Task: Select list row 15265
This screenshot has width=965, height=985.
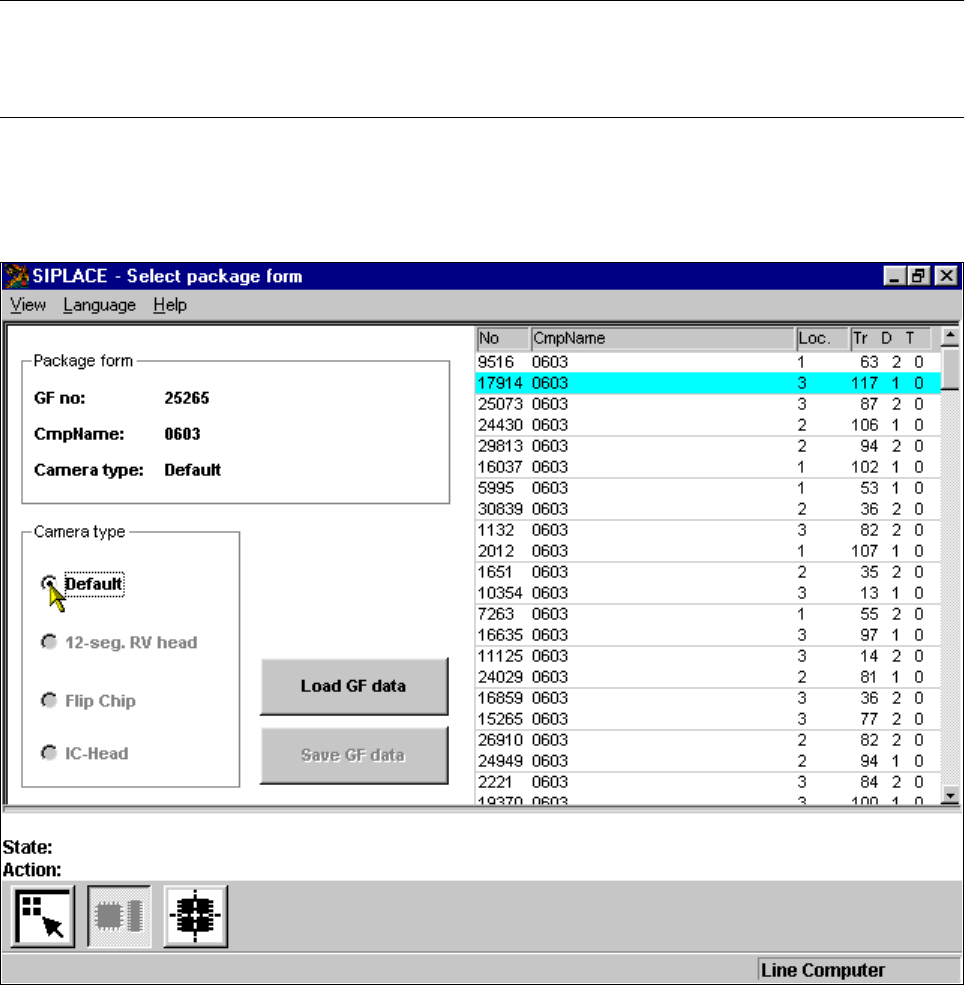Action: coord(708,719)
